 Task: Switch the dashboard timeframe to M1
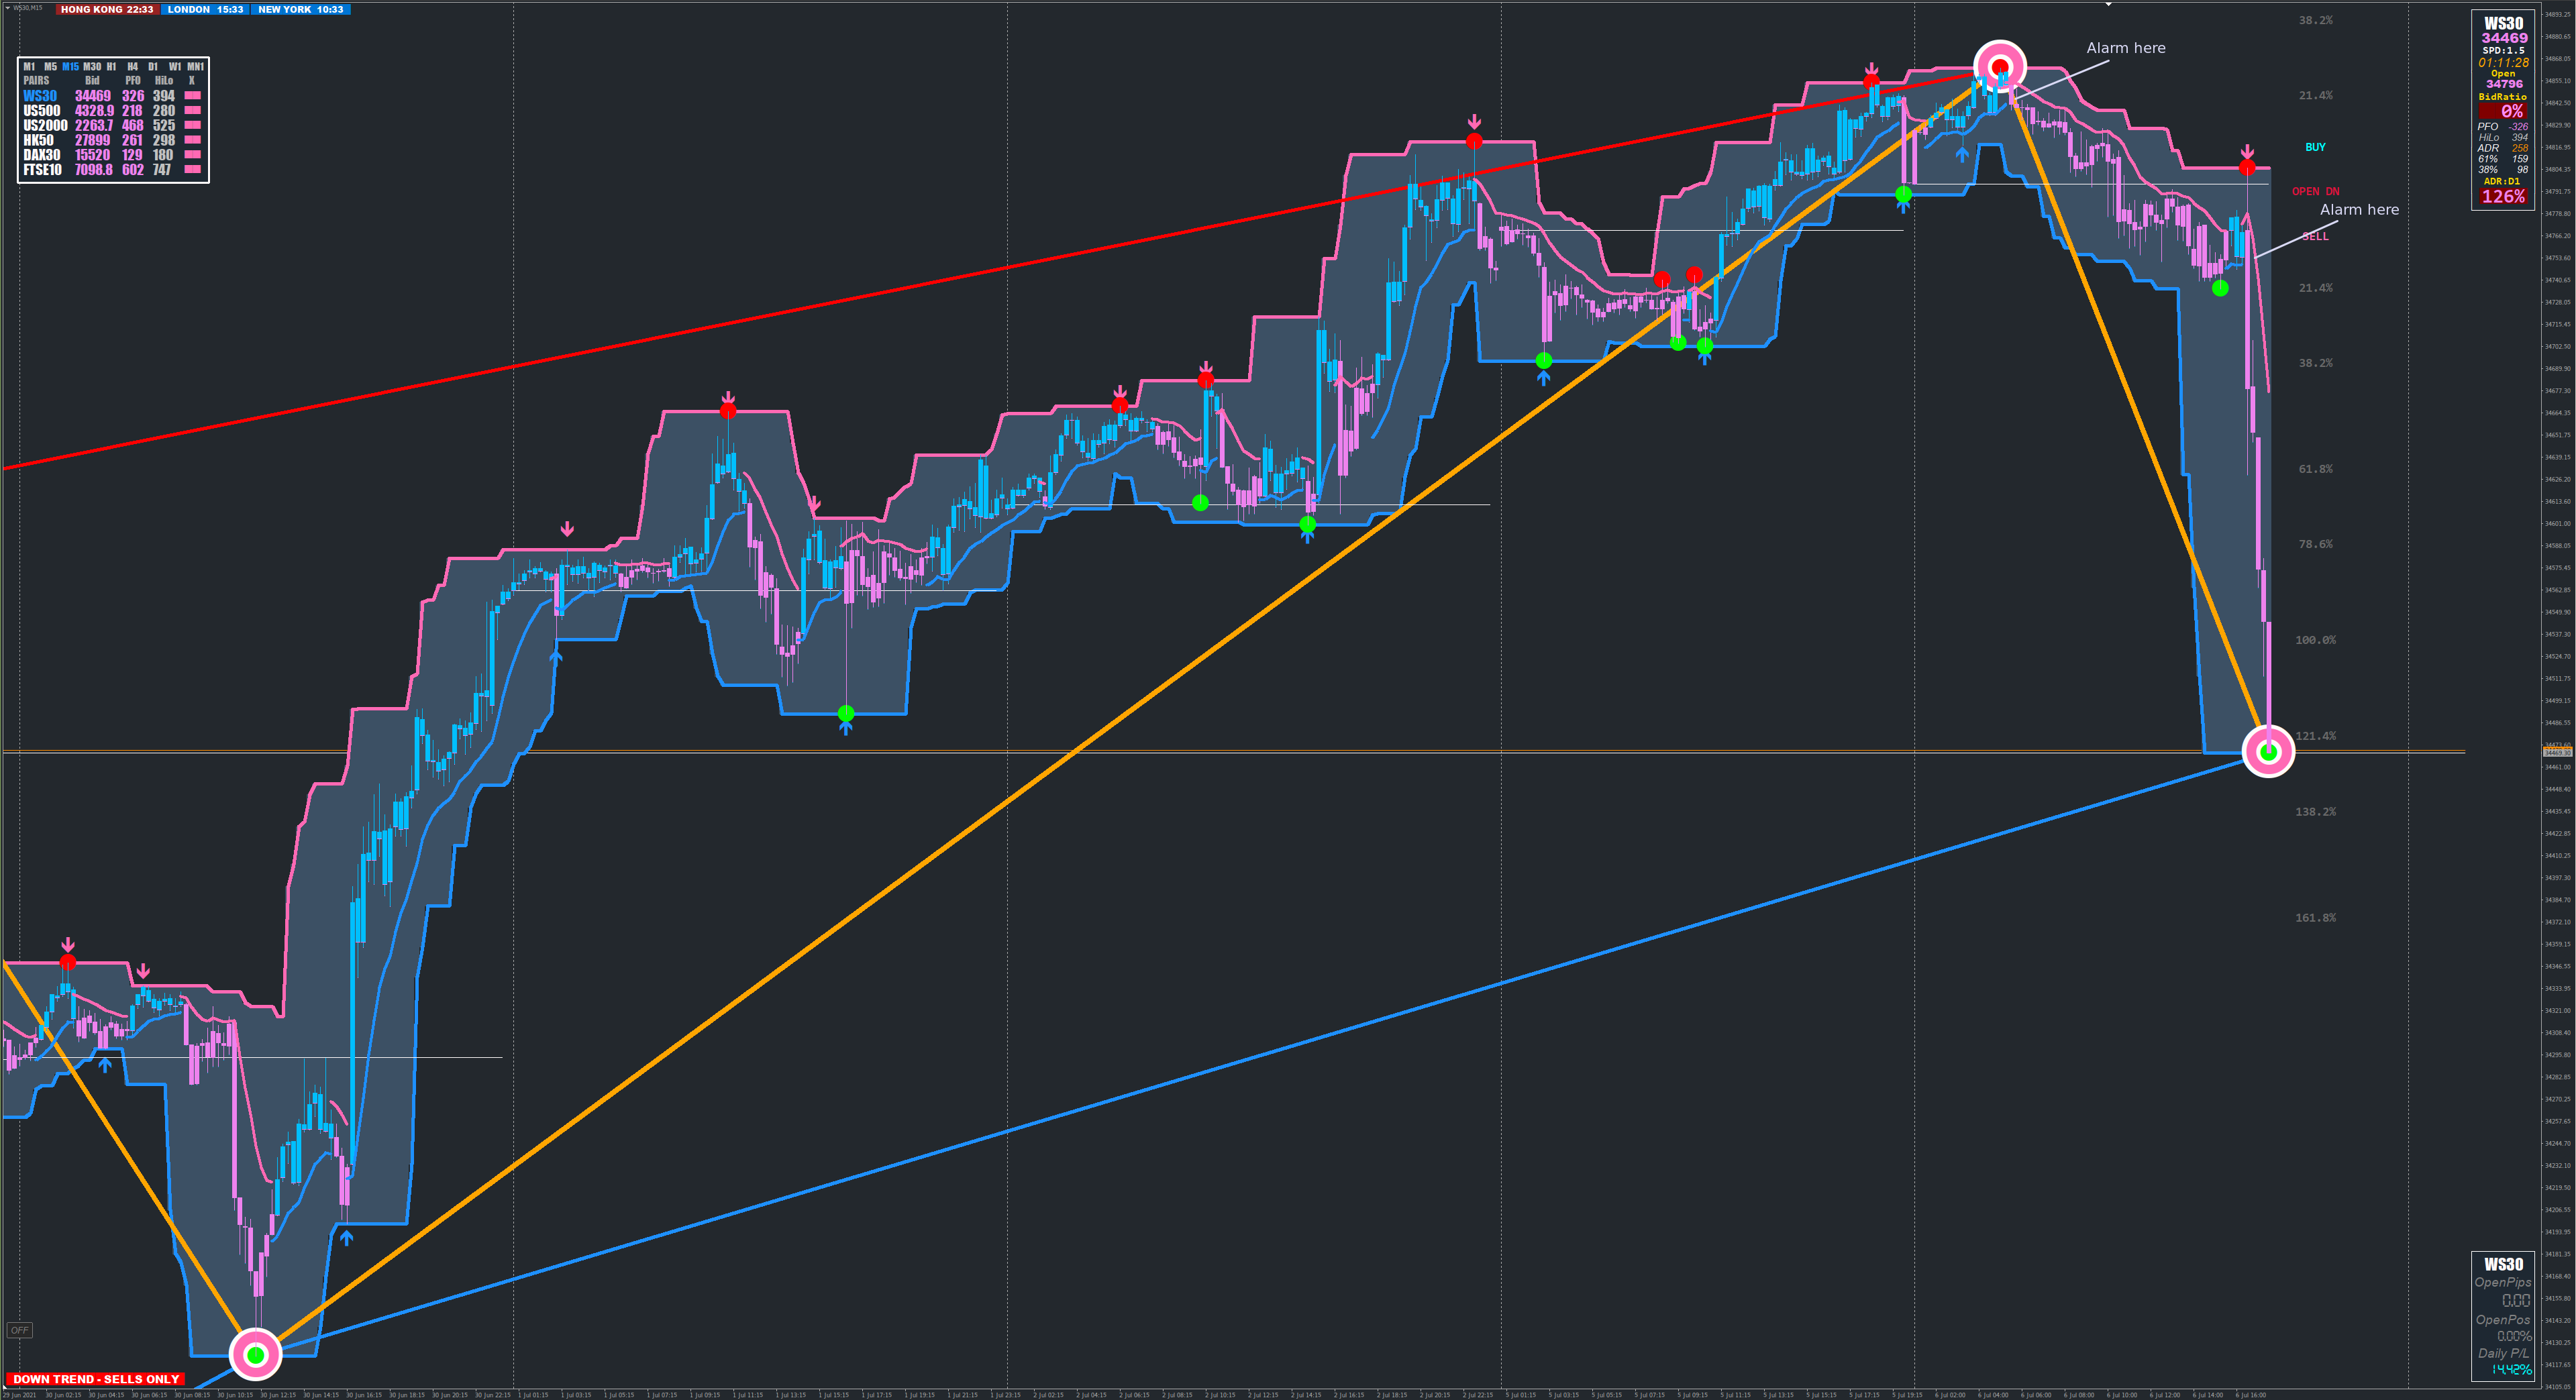pos(29,67)
